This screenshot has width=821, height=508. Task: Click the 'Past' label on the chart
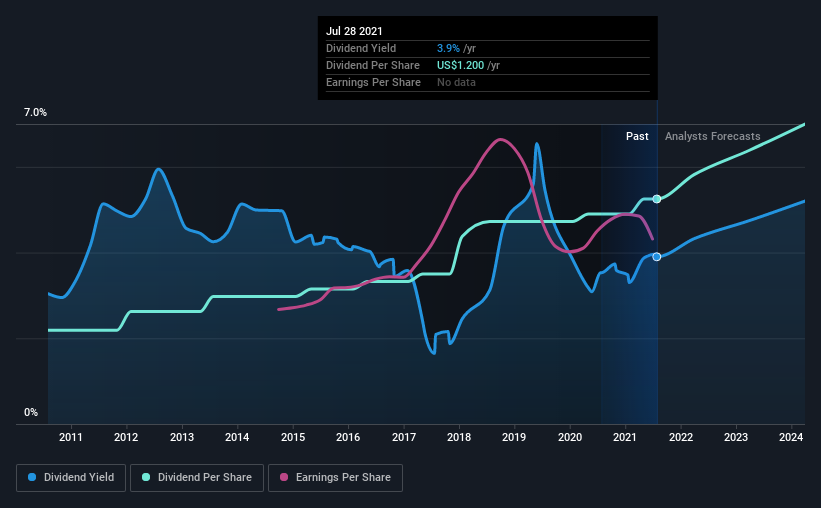637,136
